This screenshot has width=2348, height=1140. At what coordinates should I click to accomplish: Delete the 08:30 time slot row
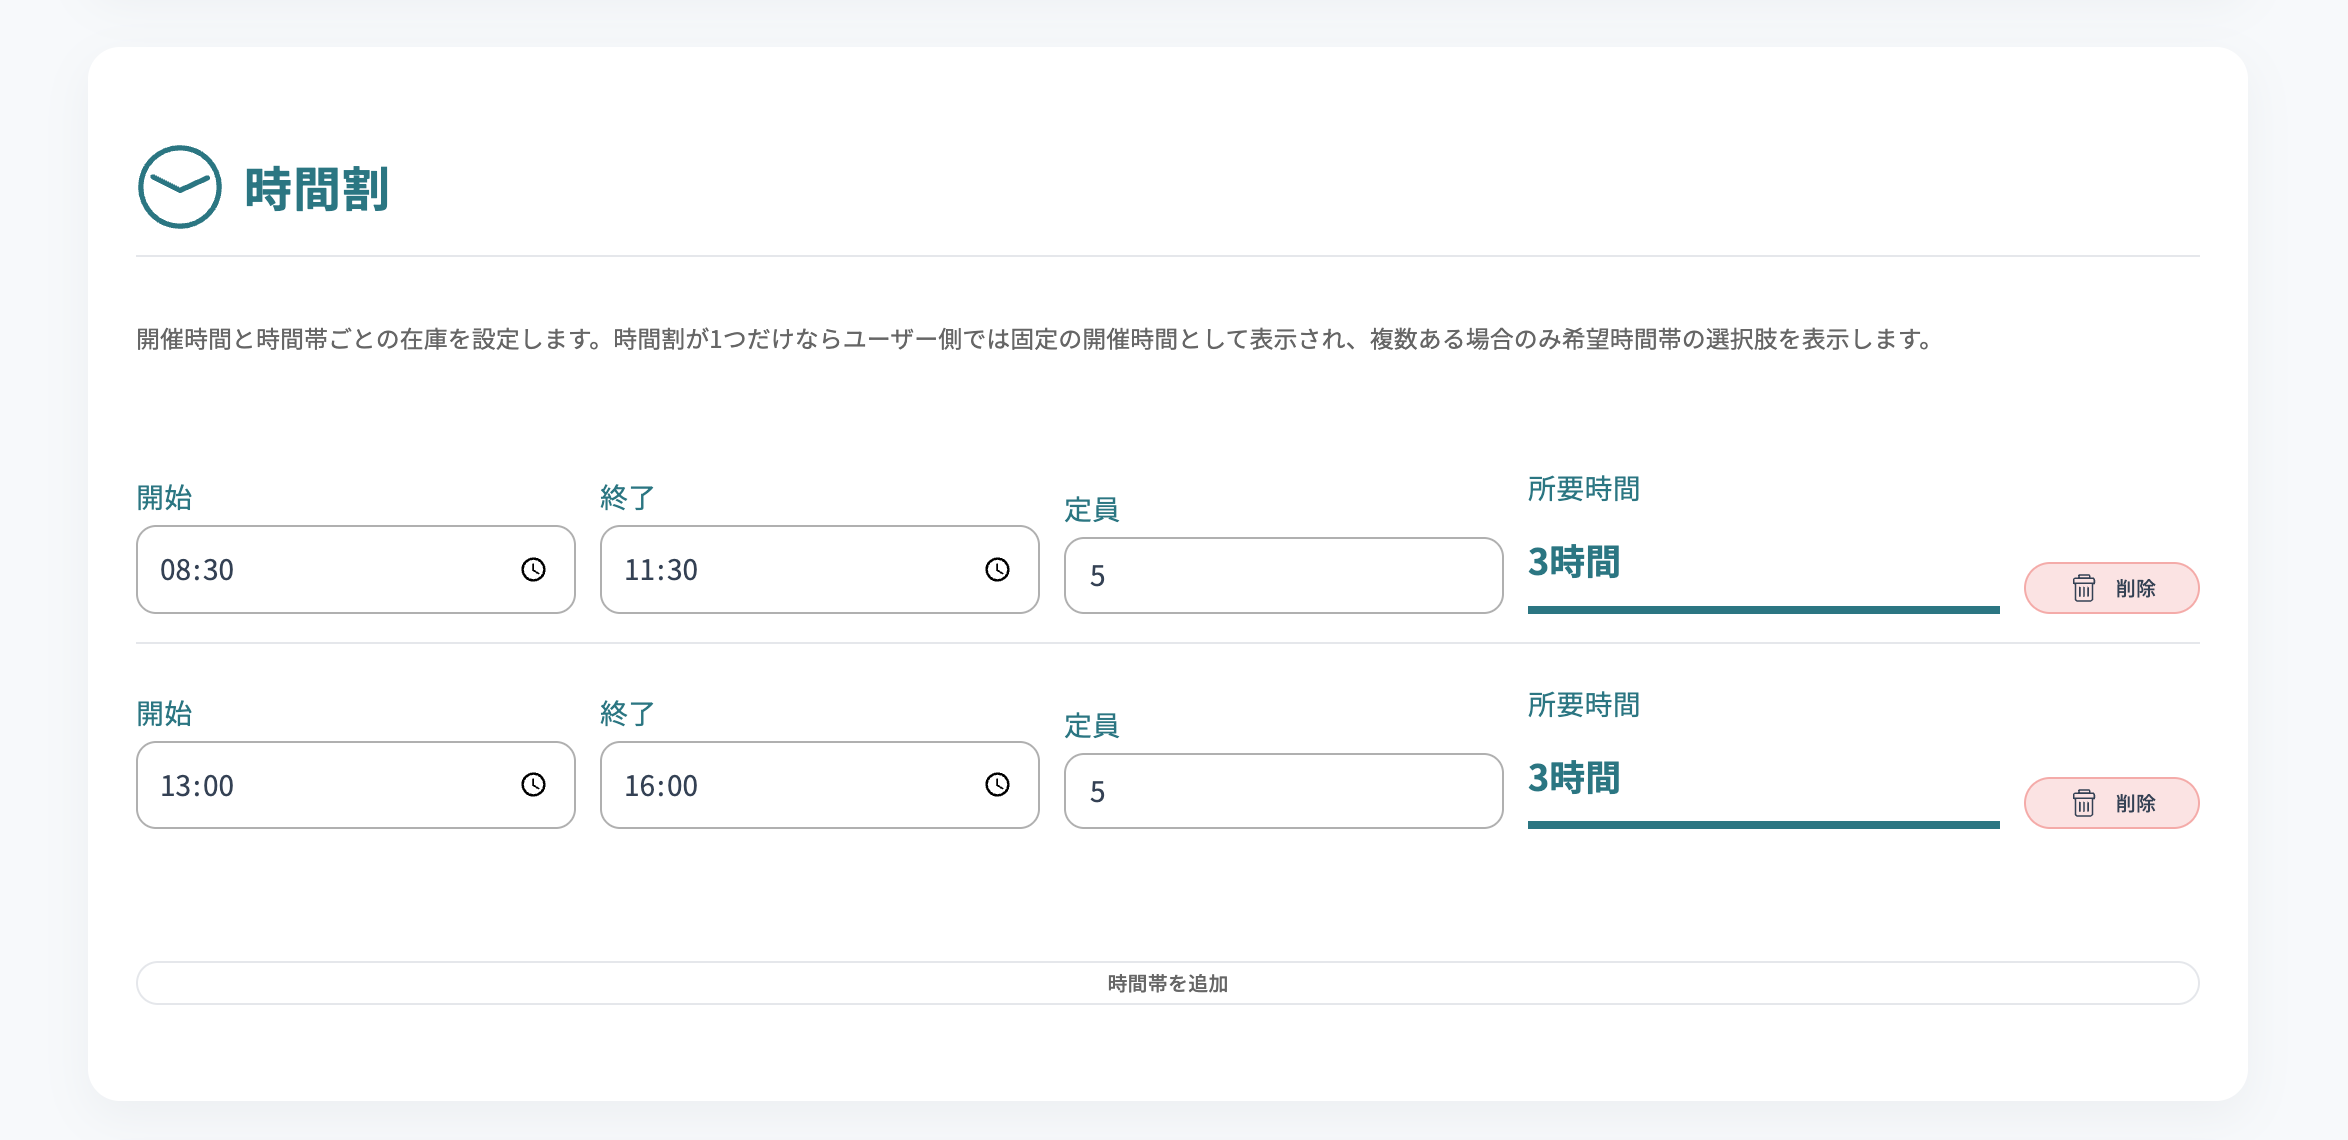(x=2112, y=588)
